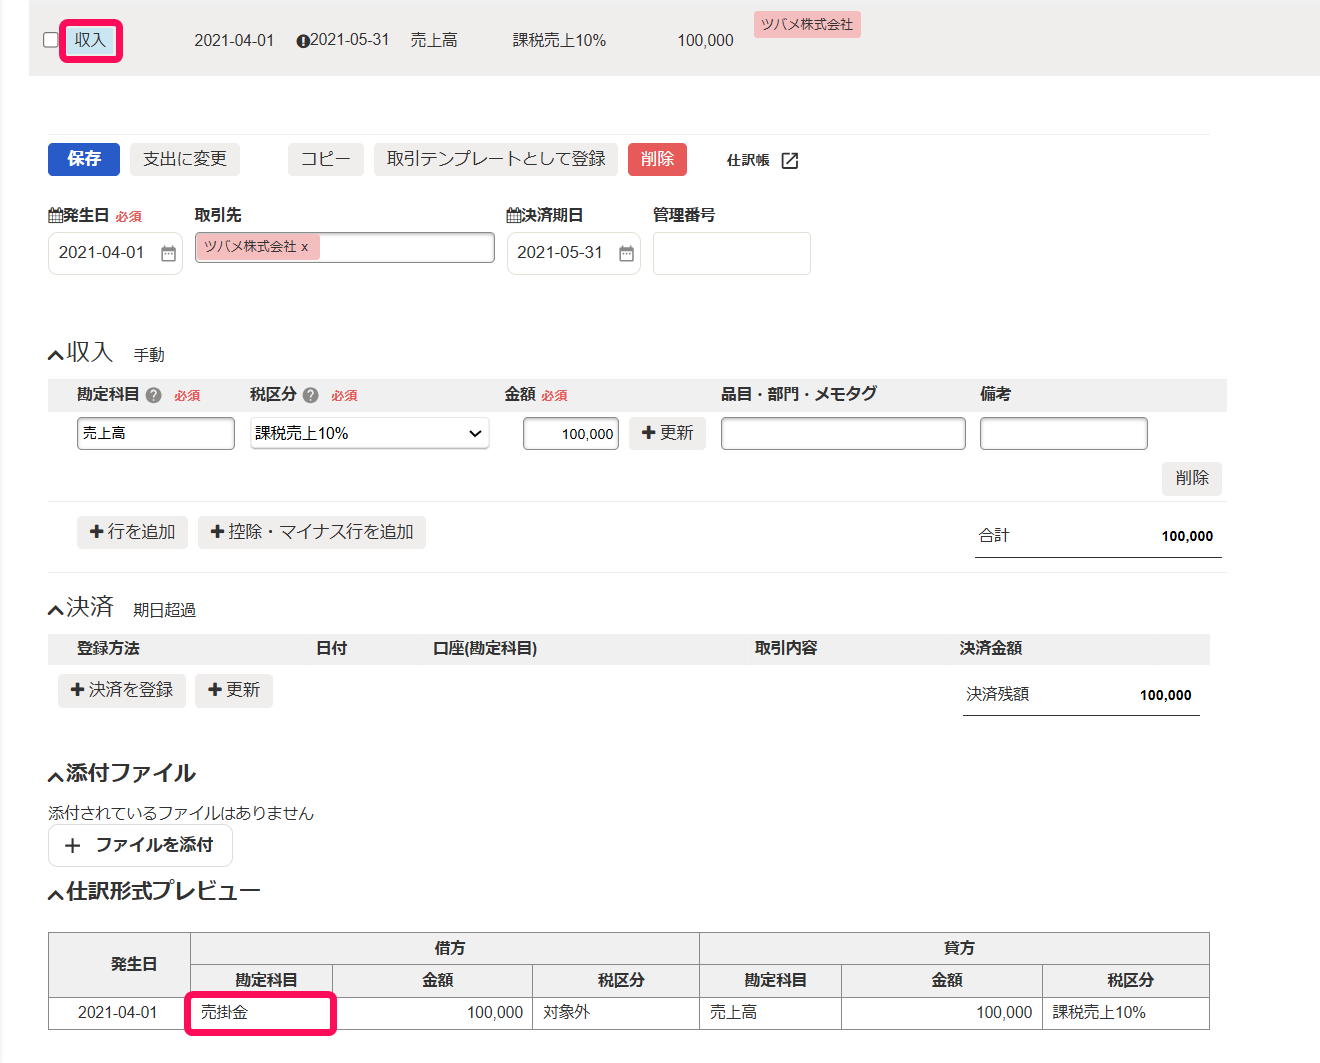Remove ツバメ株式会社 tag with the x
This screenshot has width=1320, height=1063.
[305, 247]
